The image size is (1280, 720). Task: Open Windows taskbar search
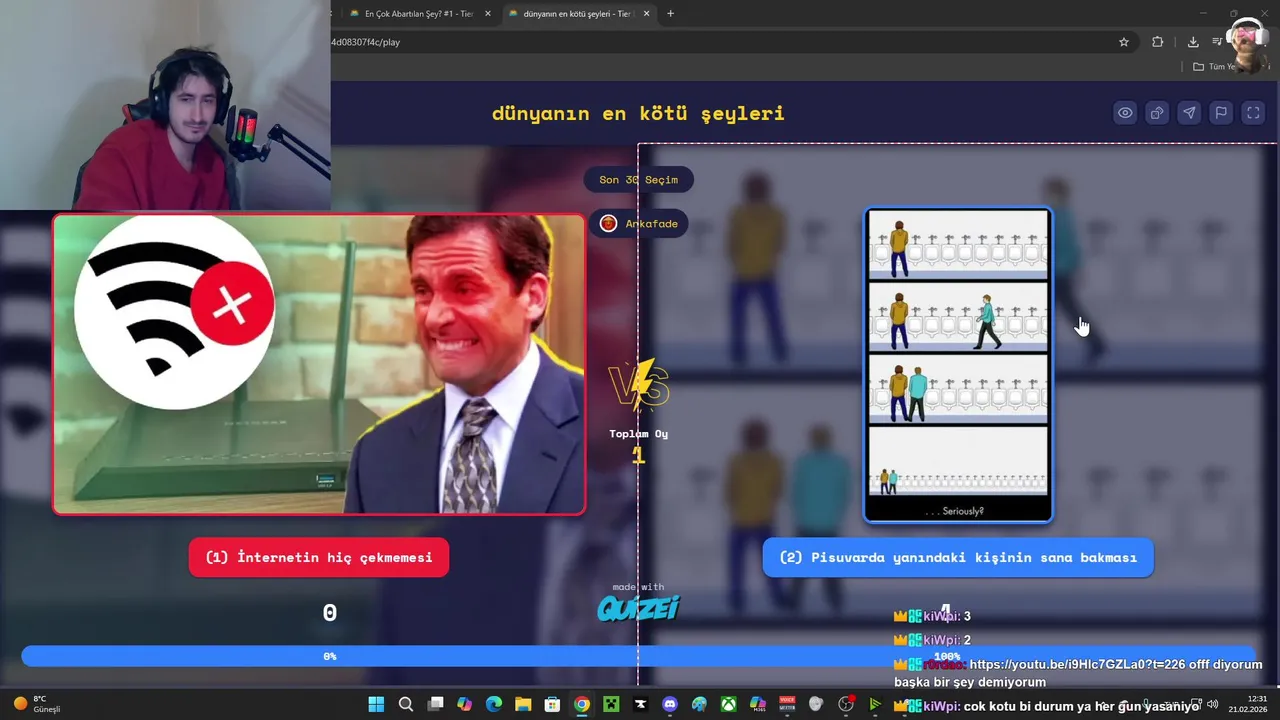[x=405, y=704]
